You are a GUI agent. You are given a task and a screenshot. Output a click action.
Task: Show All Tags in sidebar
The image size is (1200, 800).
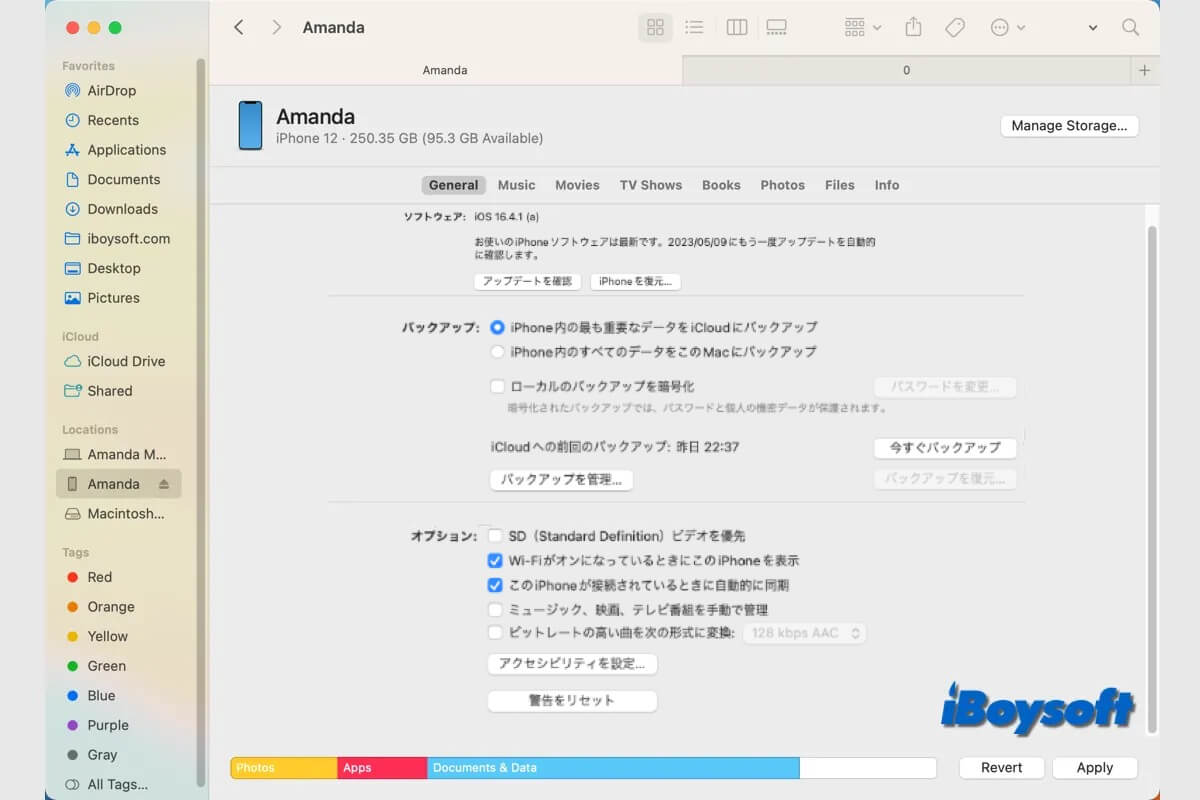pyautogui.click(x=118, y=784)
